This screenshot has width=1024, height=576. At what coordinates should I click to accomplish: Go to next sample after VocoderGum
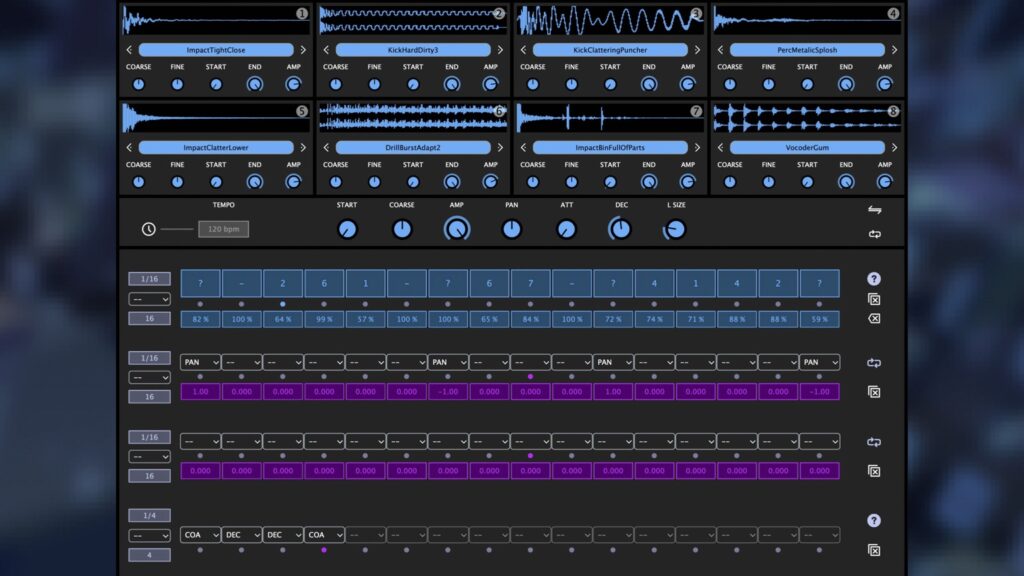tap(894, 148)
